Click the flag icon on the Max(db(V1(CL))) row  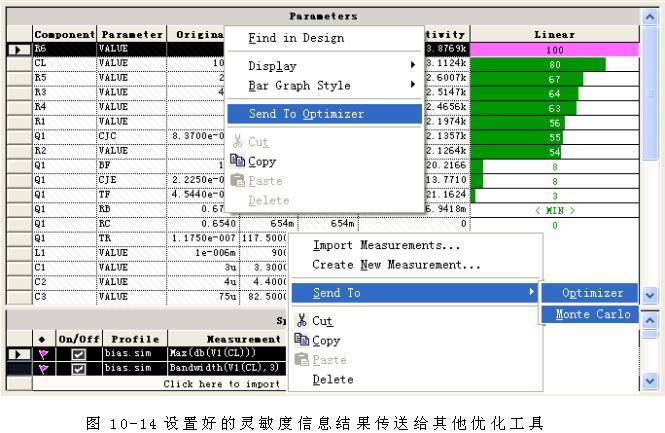pos(42,354)
